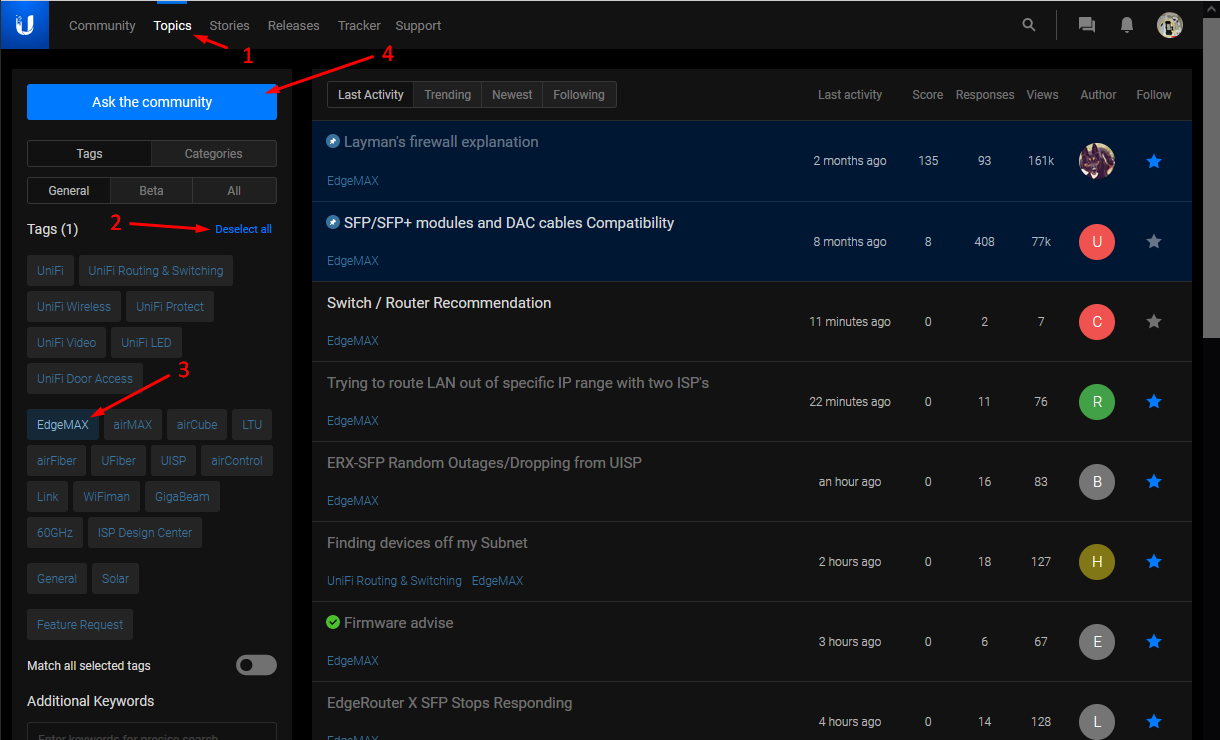Open Topics in top navigation
This screenshot has width=1220, height=740.
click(172, 26)
